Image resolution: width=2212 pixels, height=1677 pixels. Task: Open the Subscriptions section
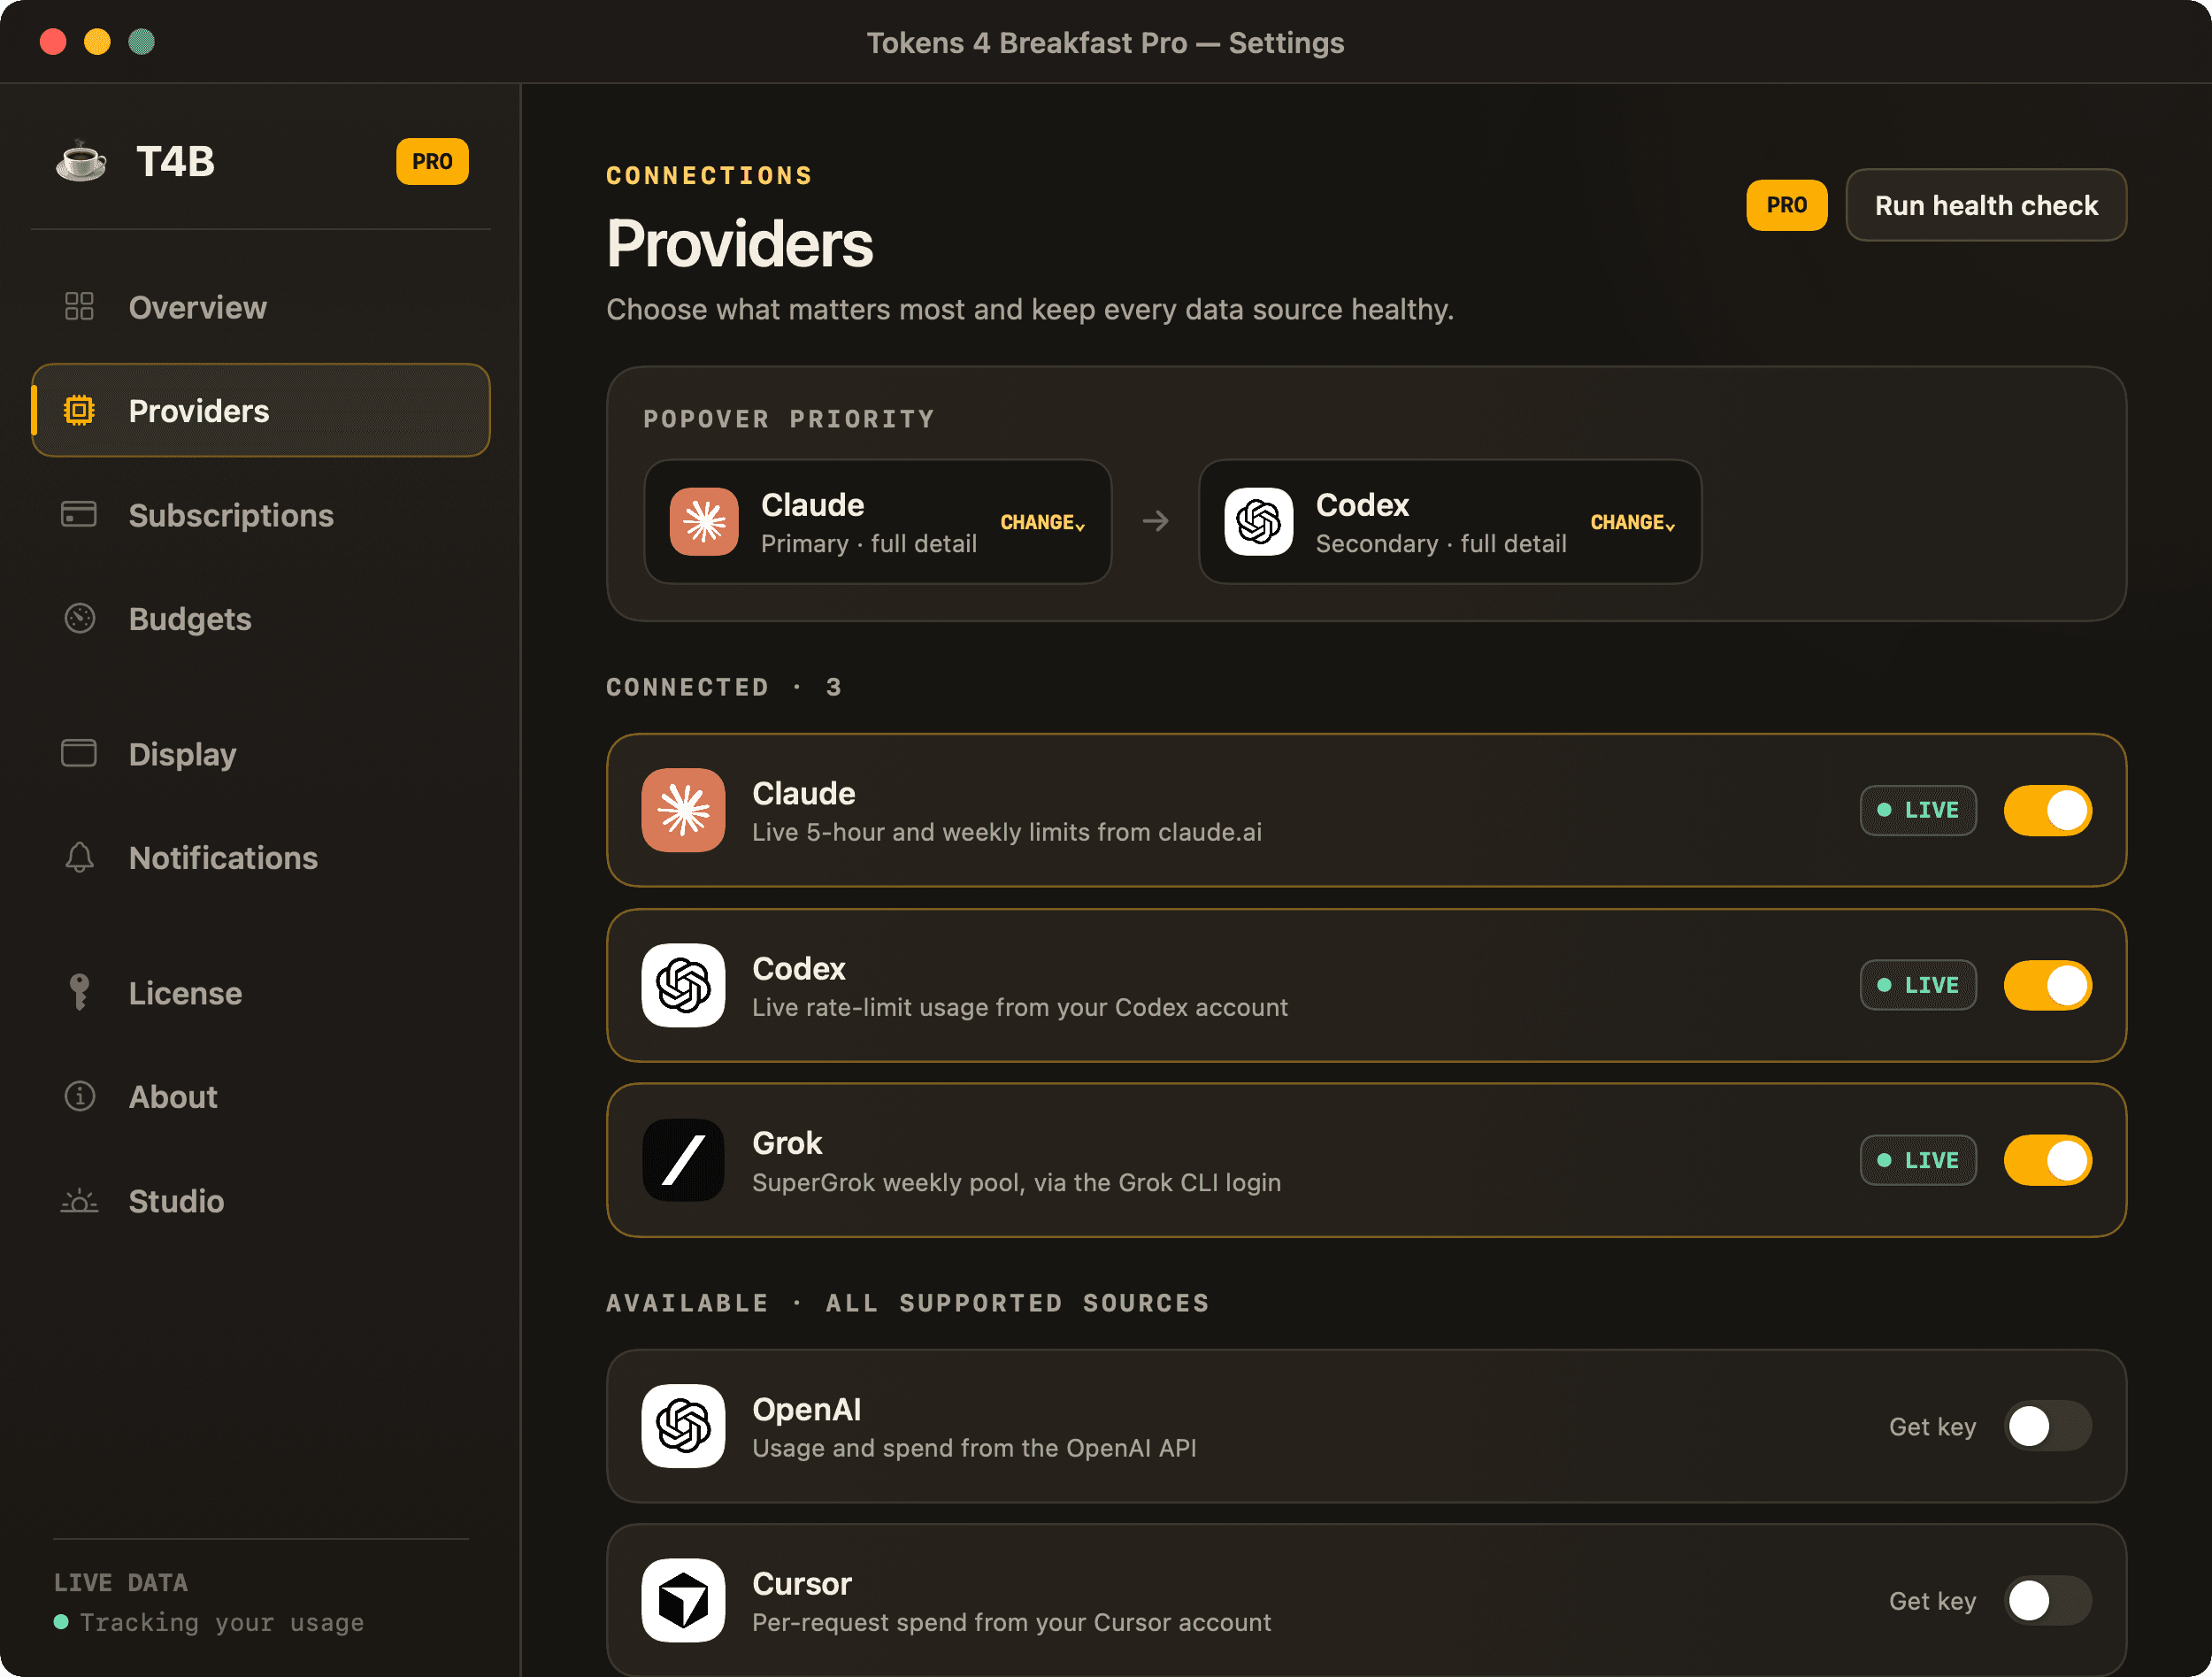point(260,514)
